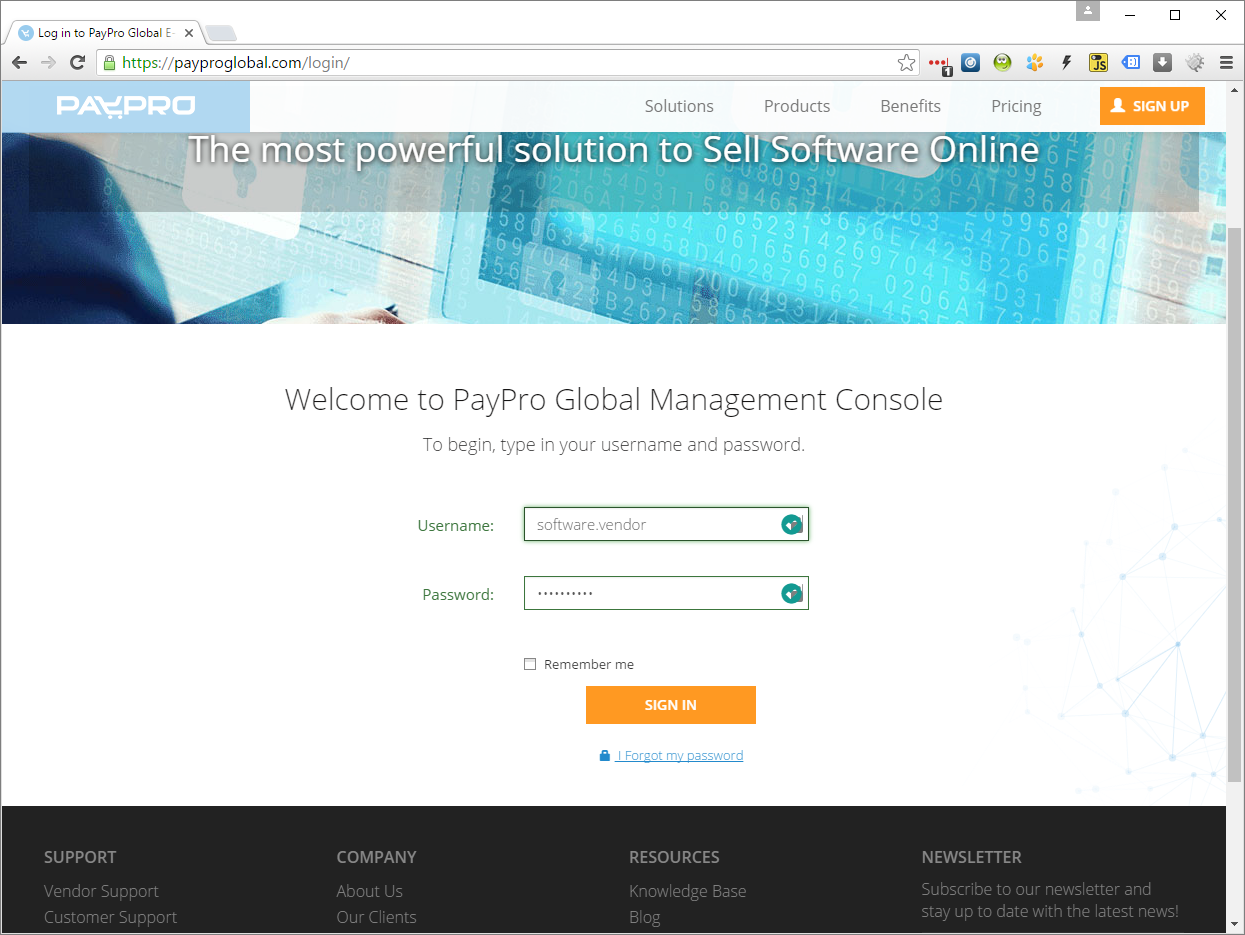This screenshot has width=1245, height=935.
Task: Click the RESOURCES footer heading
Action: pyautogui.click(x=674, y=857)
